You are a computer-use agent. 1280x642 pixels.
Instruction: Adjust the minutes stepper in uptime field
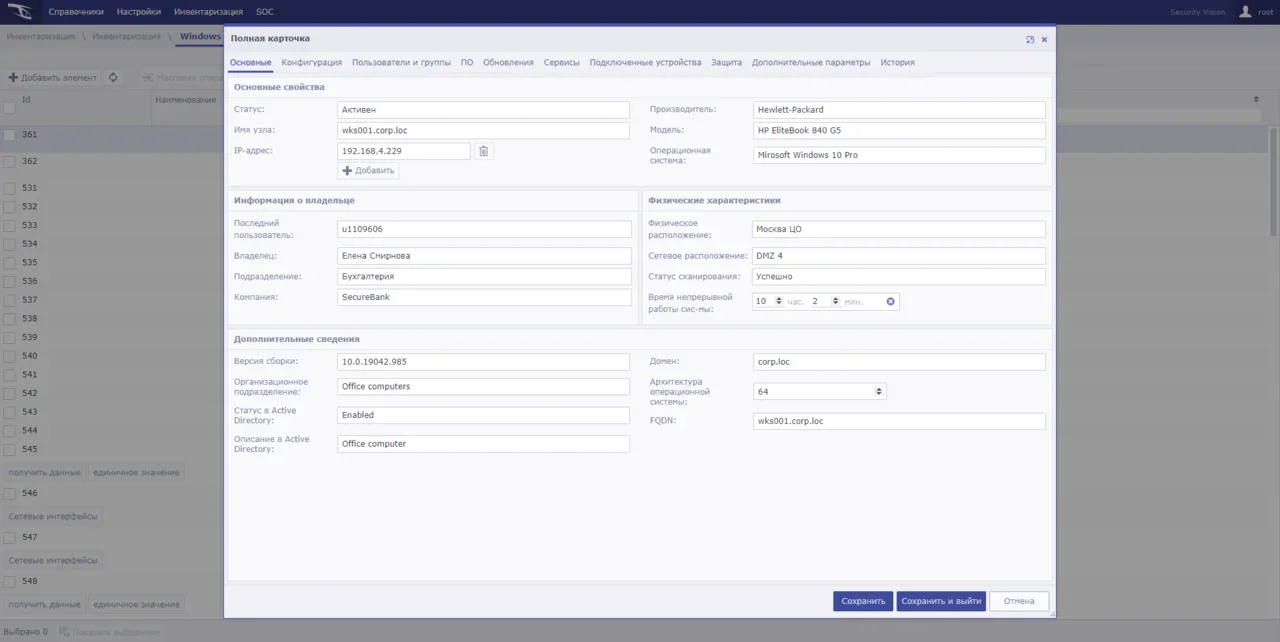(835, 301)
